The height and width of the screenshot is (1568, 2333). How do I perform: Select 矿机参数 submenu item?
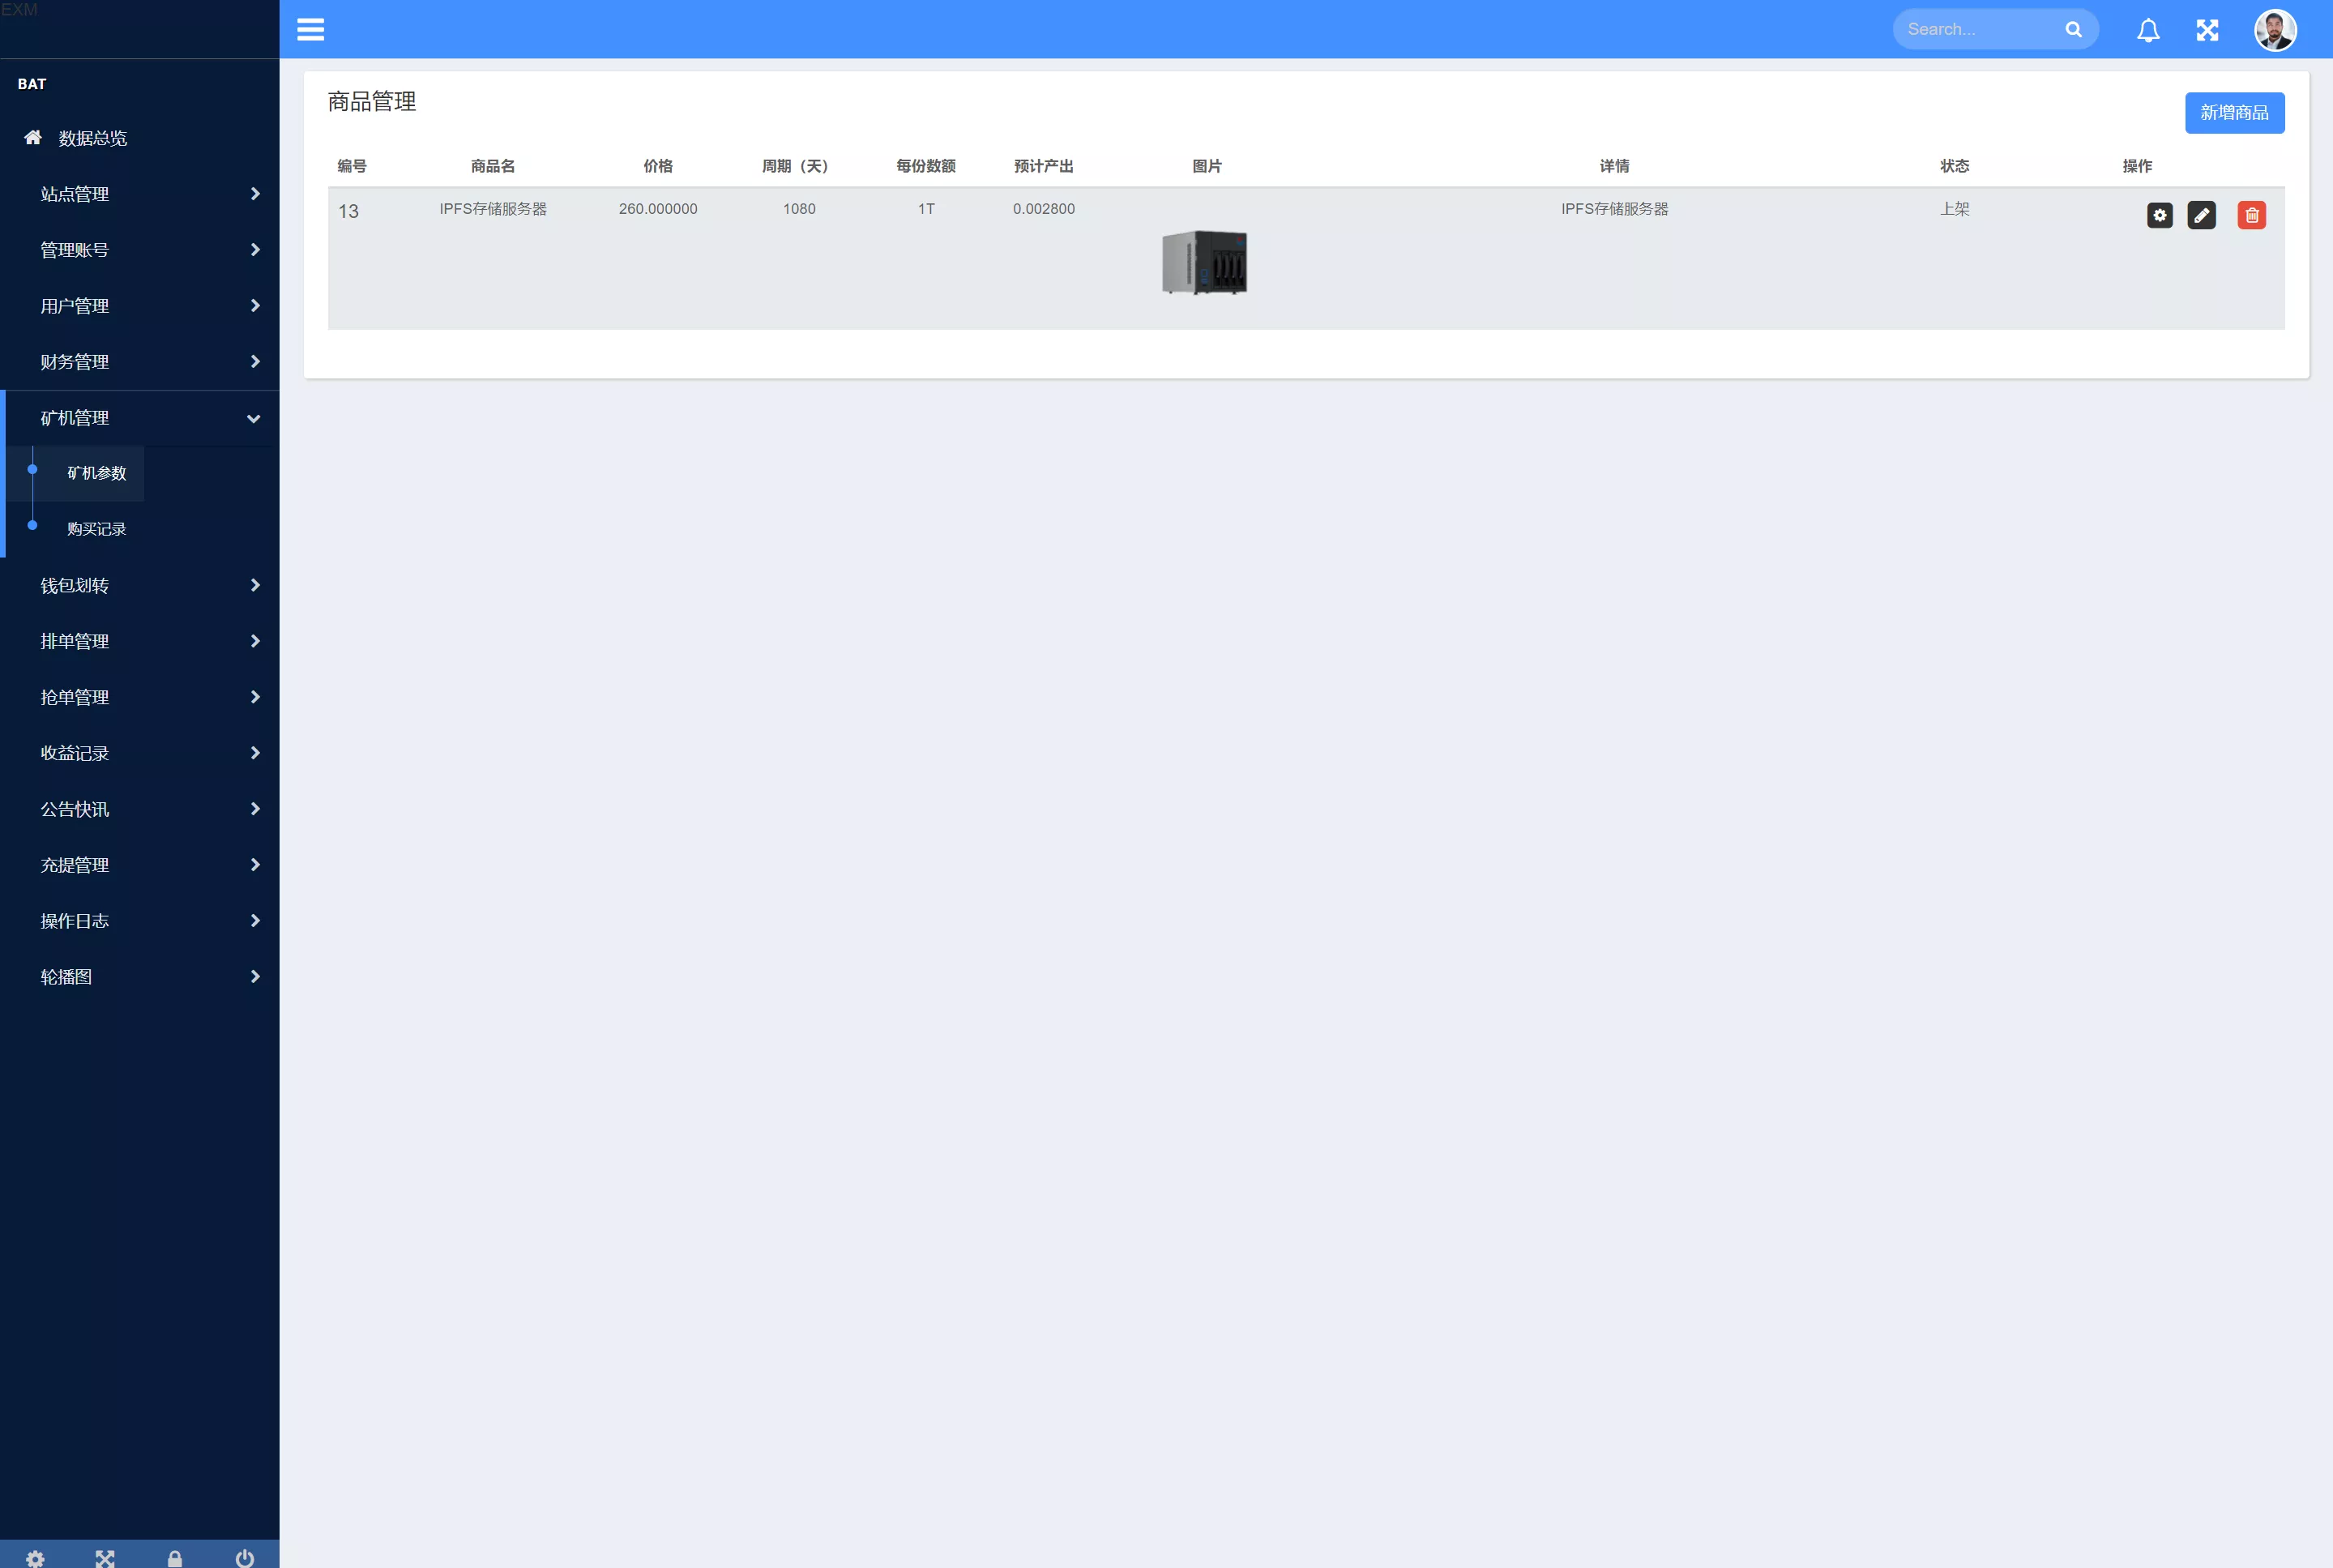click(x=95, y=472)
